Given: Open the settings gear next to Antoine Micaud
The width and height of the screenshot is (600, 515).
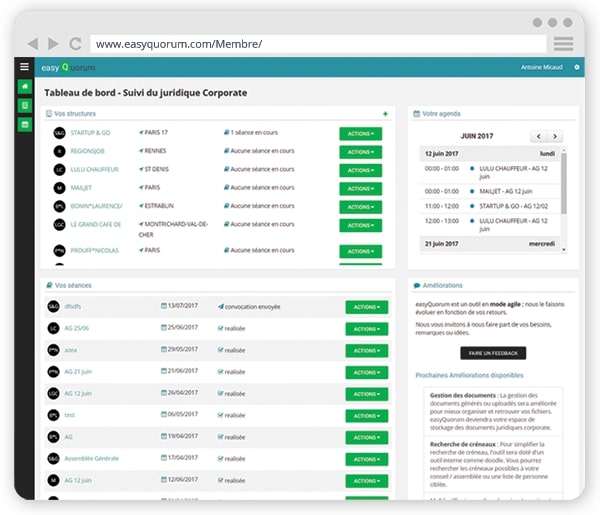Looking at the screenshot, I should (x=576, y=67).
